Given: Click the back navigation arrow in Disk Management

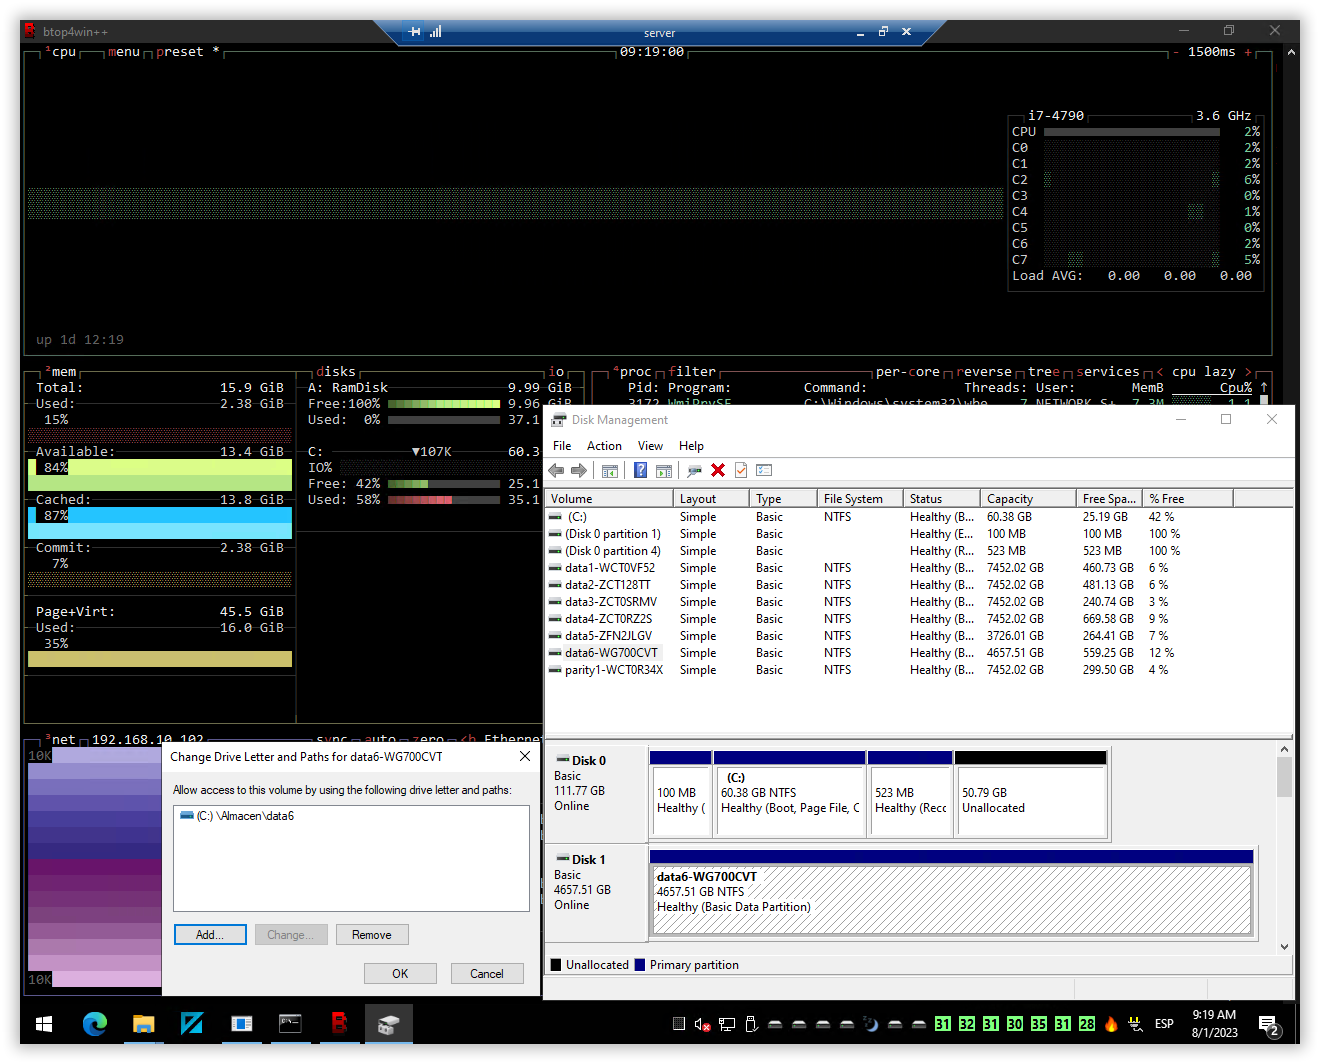Looking at the screenshot, I should [557, 470].
